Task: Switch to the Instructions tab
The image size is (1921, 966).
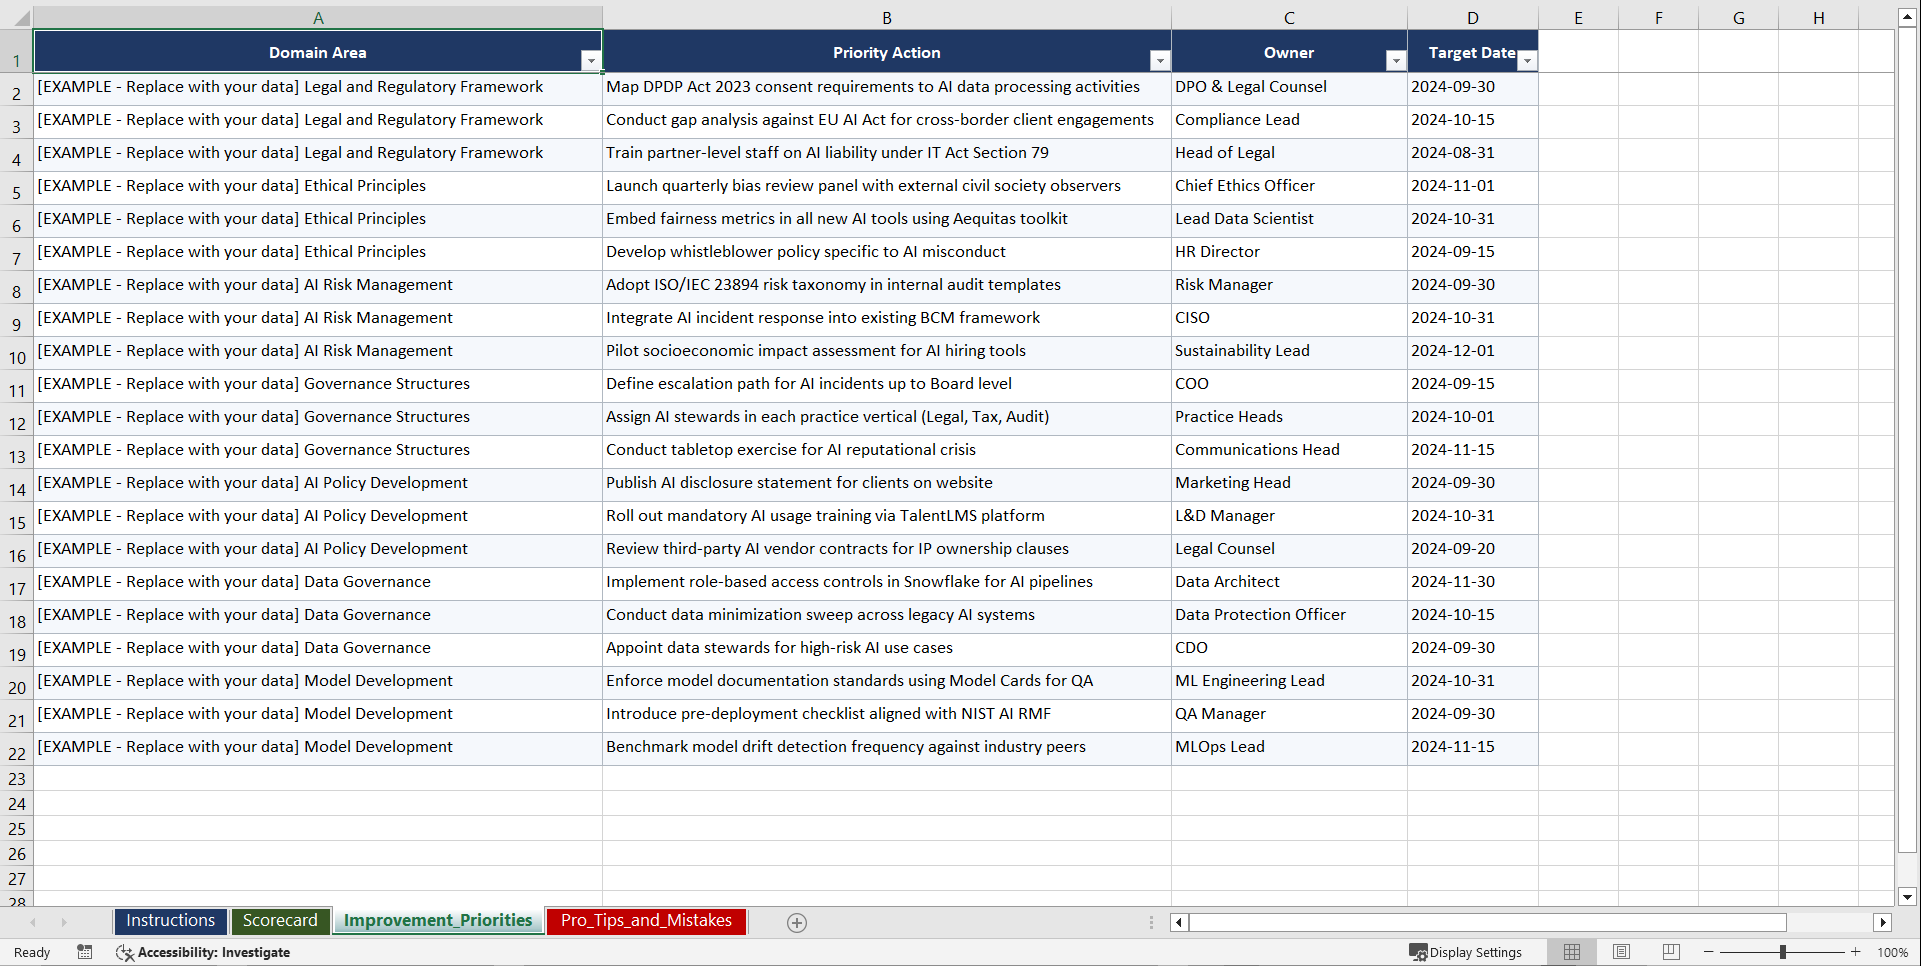Action: [170, 921]
